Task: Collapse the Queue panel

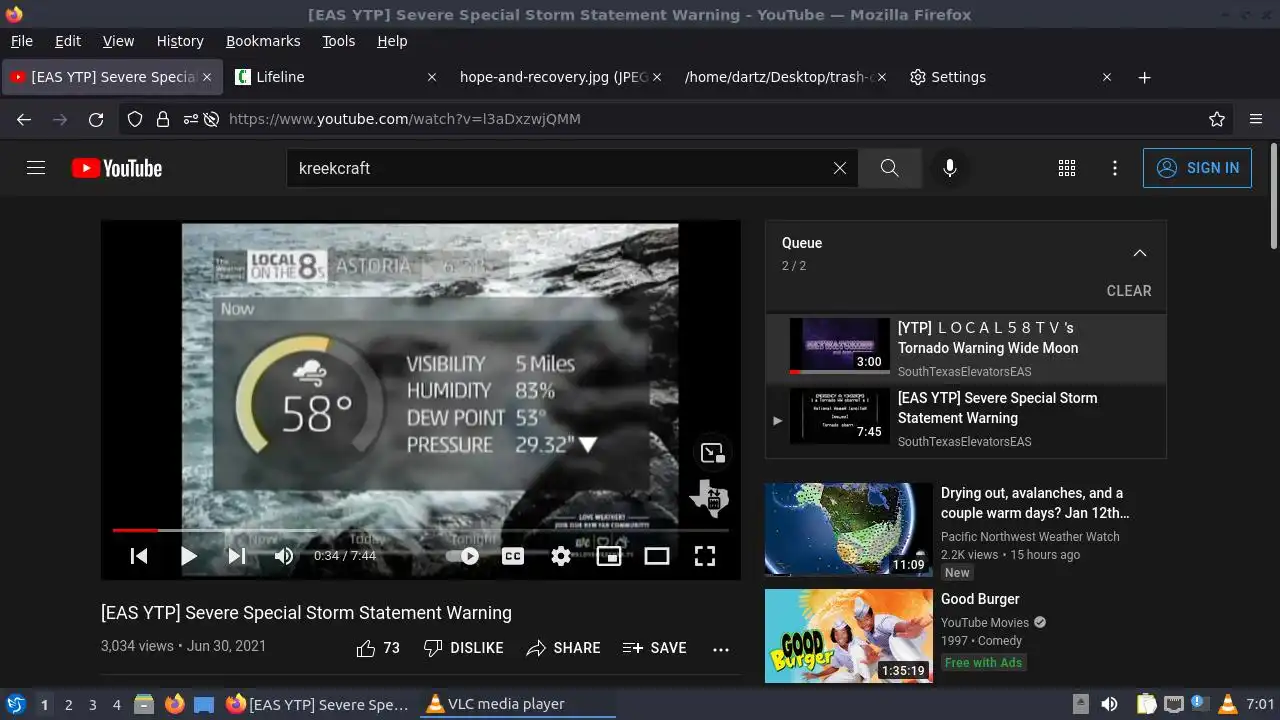Action: point(1140,253)
